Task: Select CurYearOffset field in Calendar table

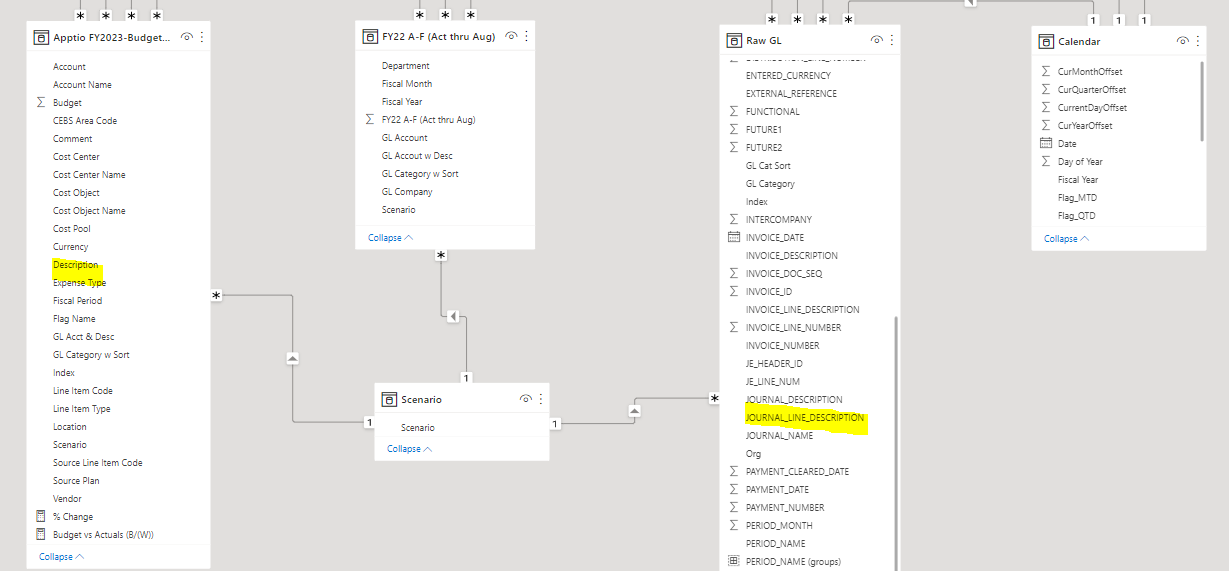Action: (x=1084, y=126)
